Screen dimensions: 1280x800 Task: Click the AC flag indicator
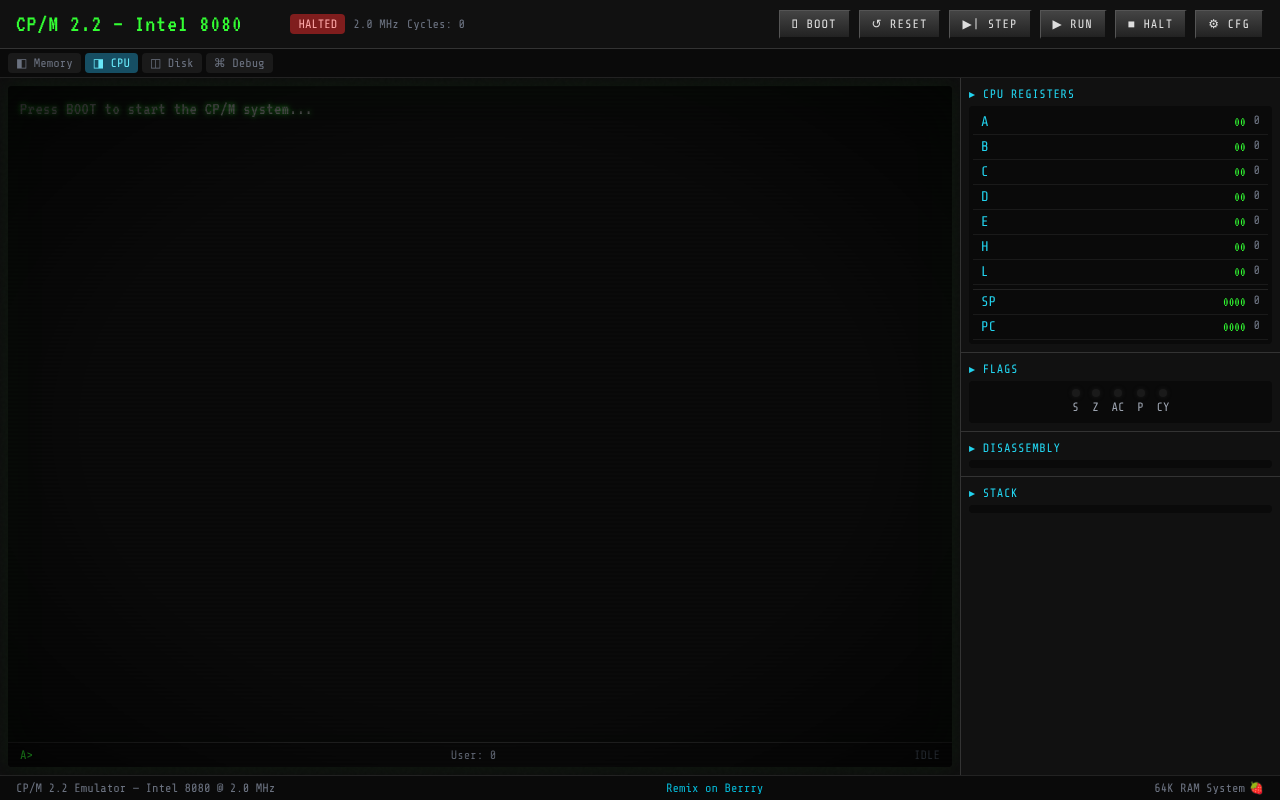click(1118, 400)
